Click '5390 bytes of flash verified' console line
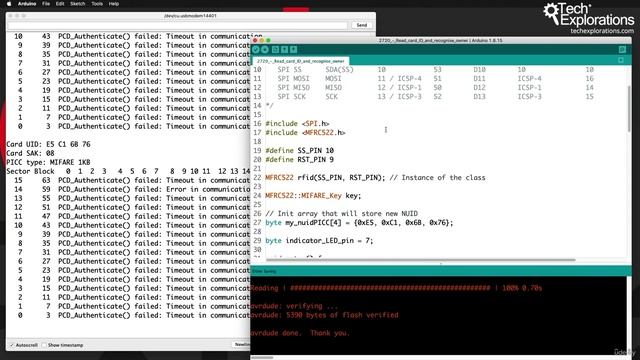Screen dimensions: 640x360 (324, 315)
